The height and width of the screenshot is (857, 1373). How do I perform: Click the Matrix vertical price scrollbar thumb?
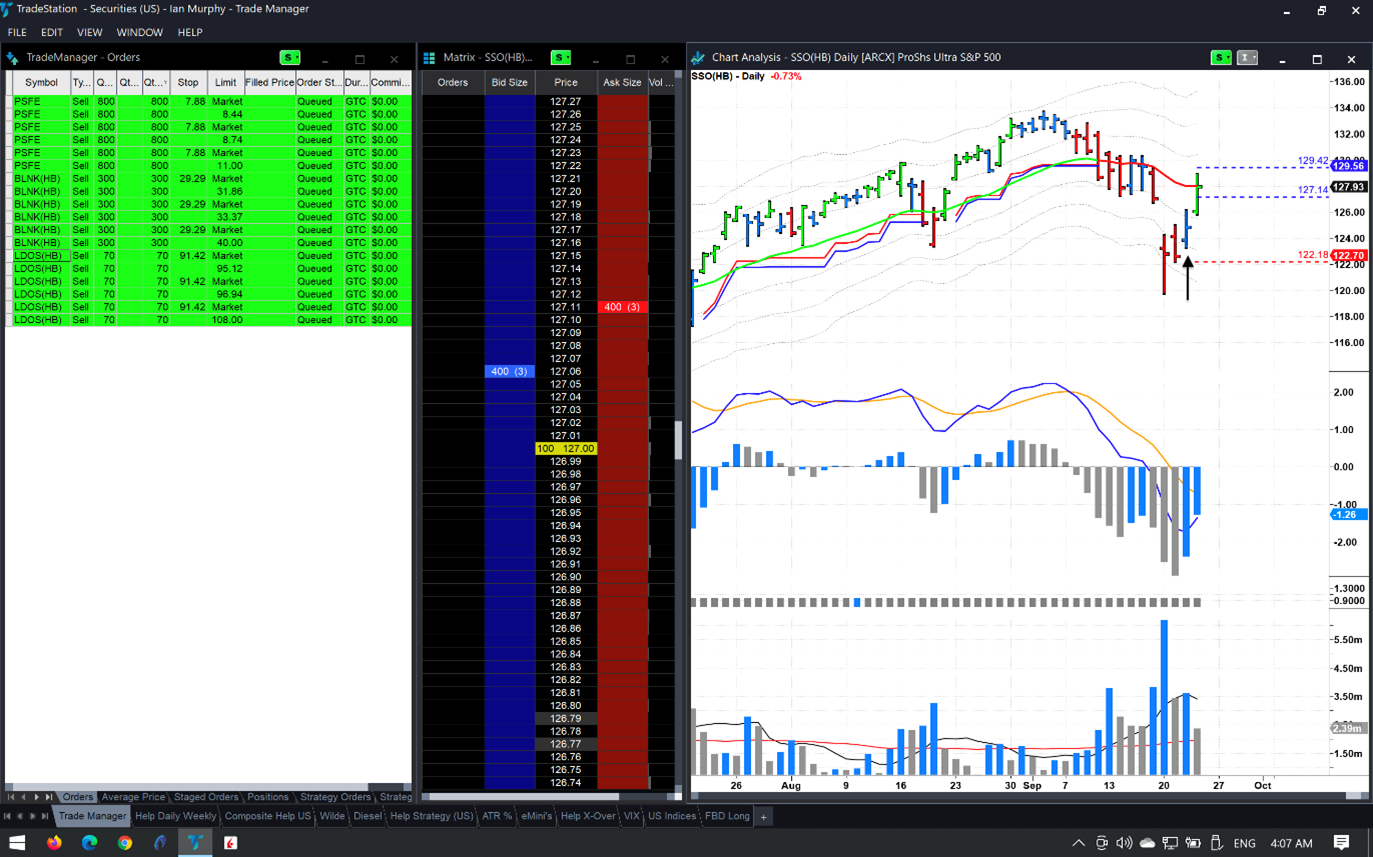(678, 440)
